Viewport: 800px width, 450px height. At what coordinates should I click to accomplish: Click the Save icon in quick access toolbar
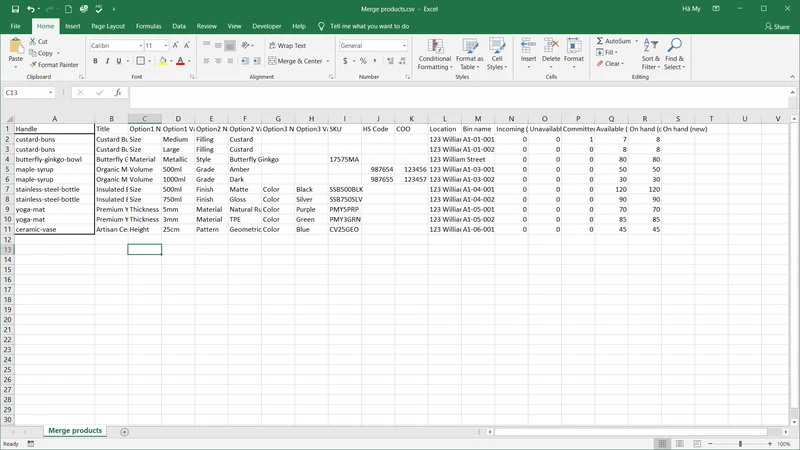15,9
